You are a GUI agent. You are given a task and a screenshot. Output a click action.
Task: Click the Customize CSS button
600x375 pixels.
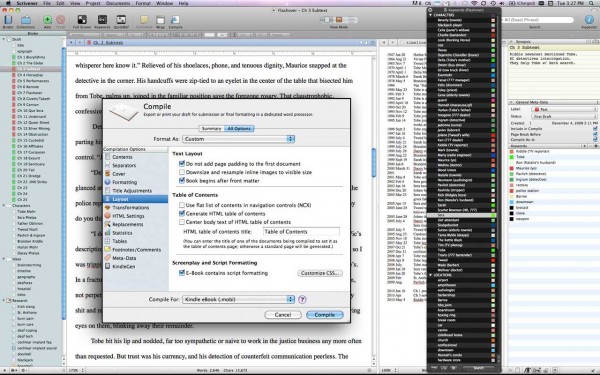[x=320, y=273]
